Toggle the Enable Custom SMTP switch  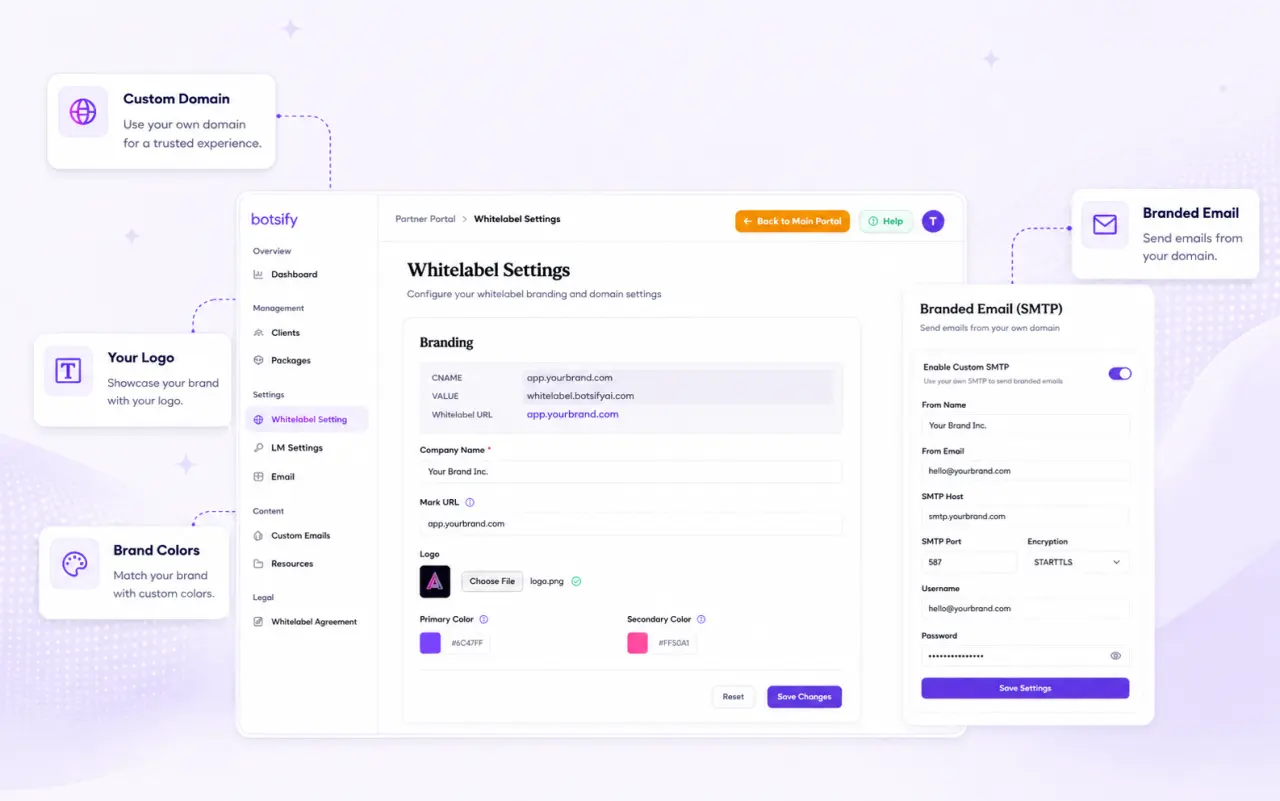1120,373
